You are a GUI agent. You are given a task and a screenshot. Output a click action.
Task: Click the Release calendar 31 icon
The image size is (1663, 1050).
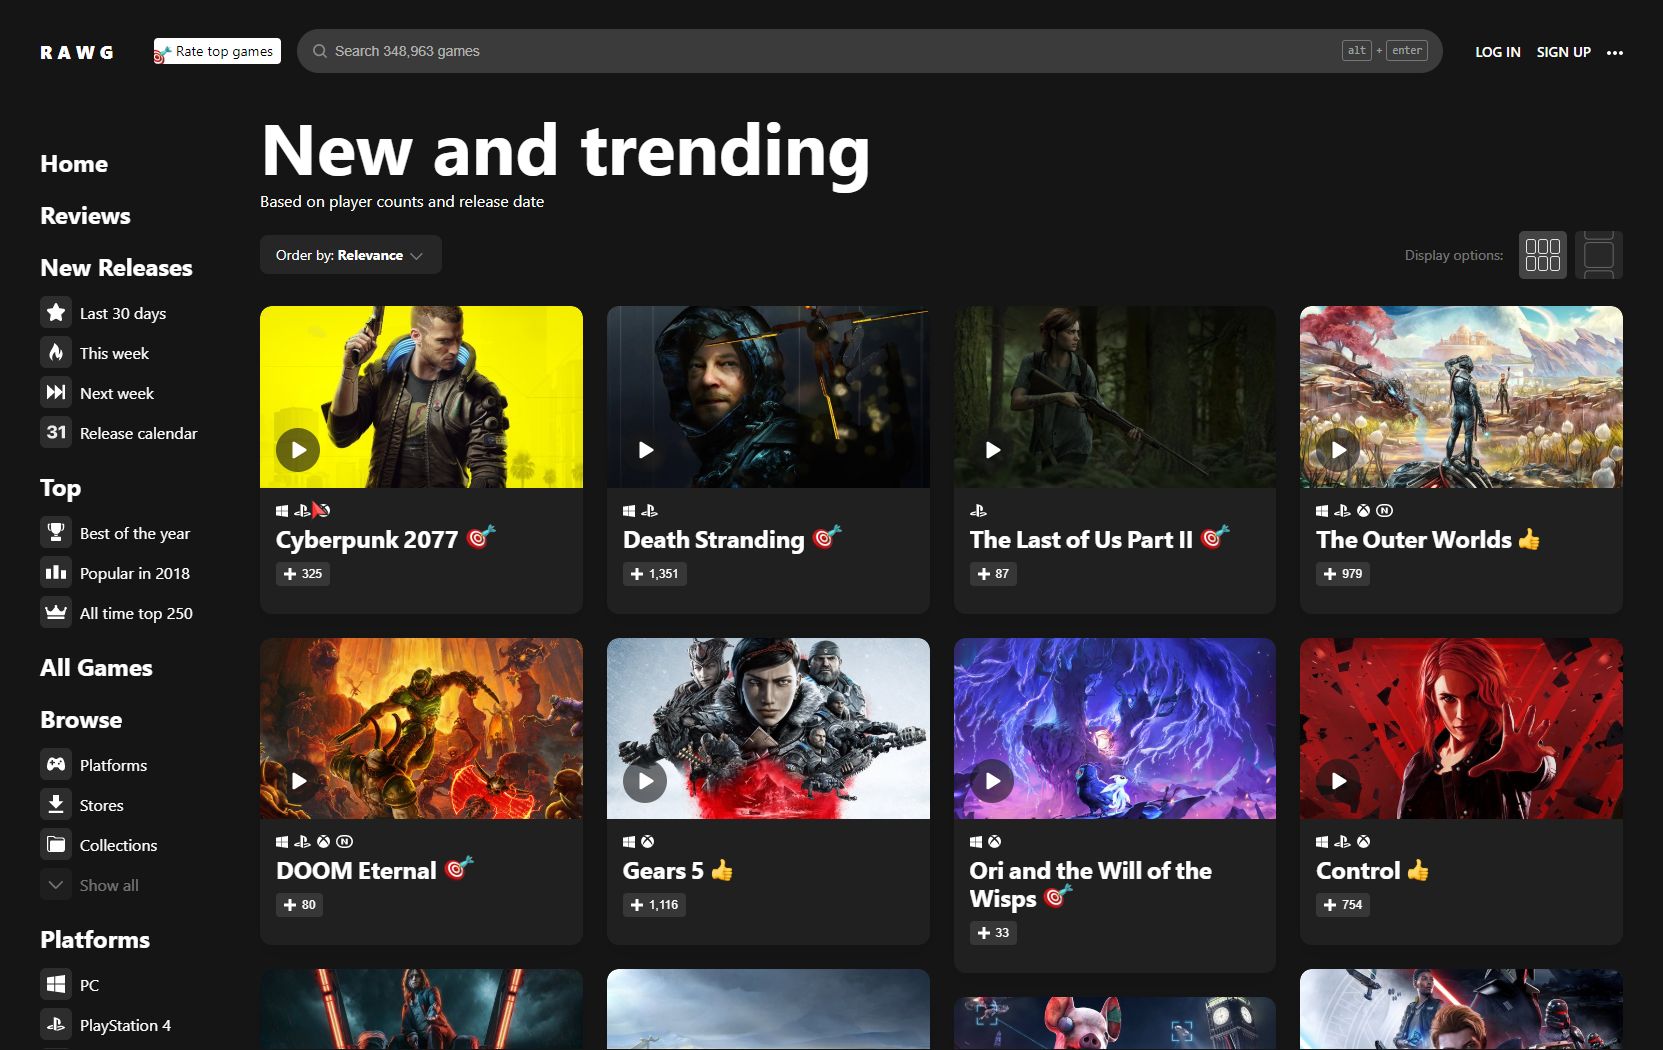56,432
